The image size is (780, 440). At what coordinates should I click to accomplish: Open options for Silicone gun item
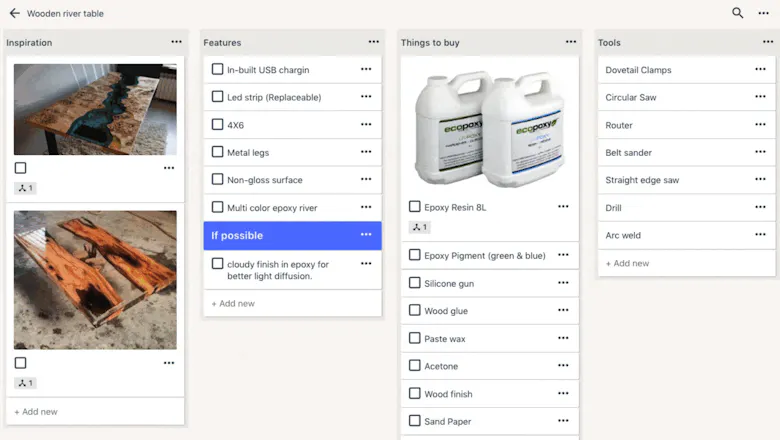pyautogui.click(x=563, y=282)
